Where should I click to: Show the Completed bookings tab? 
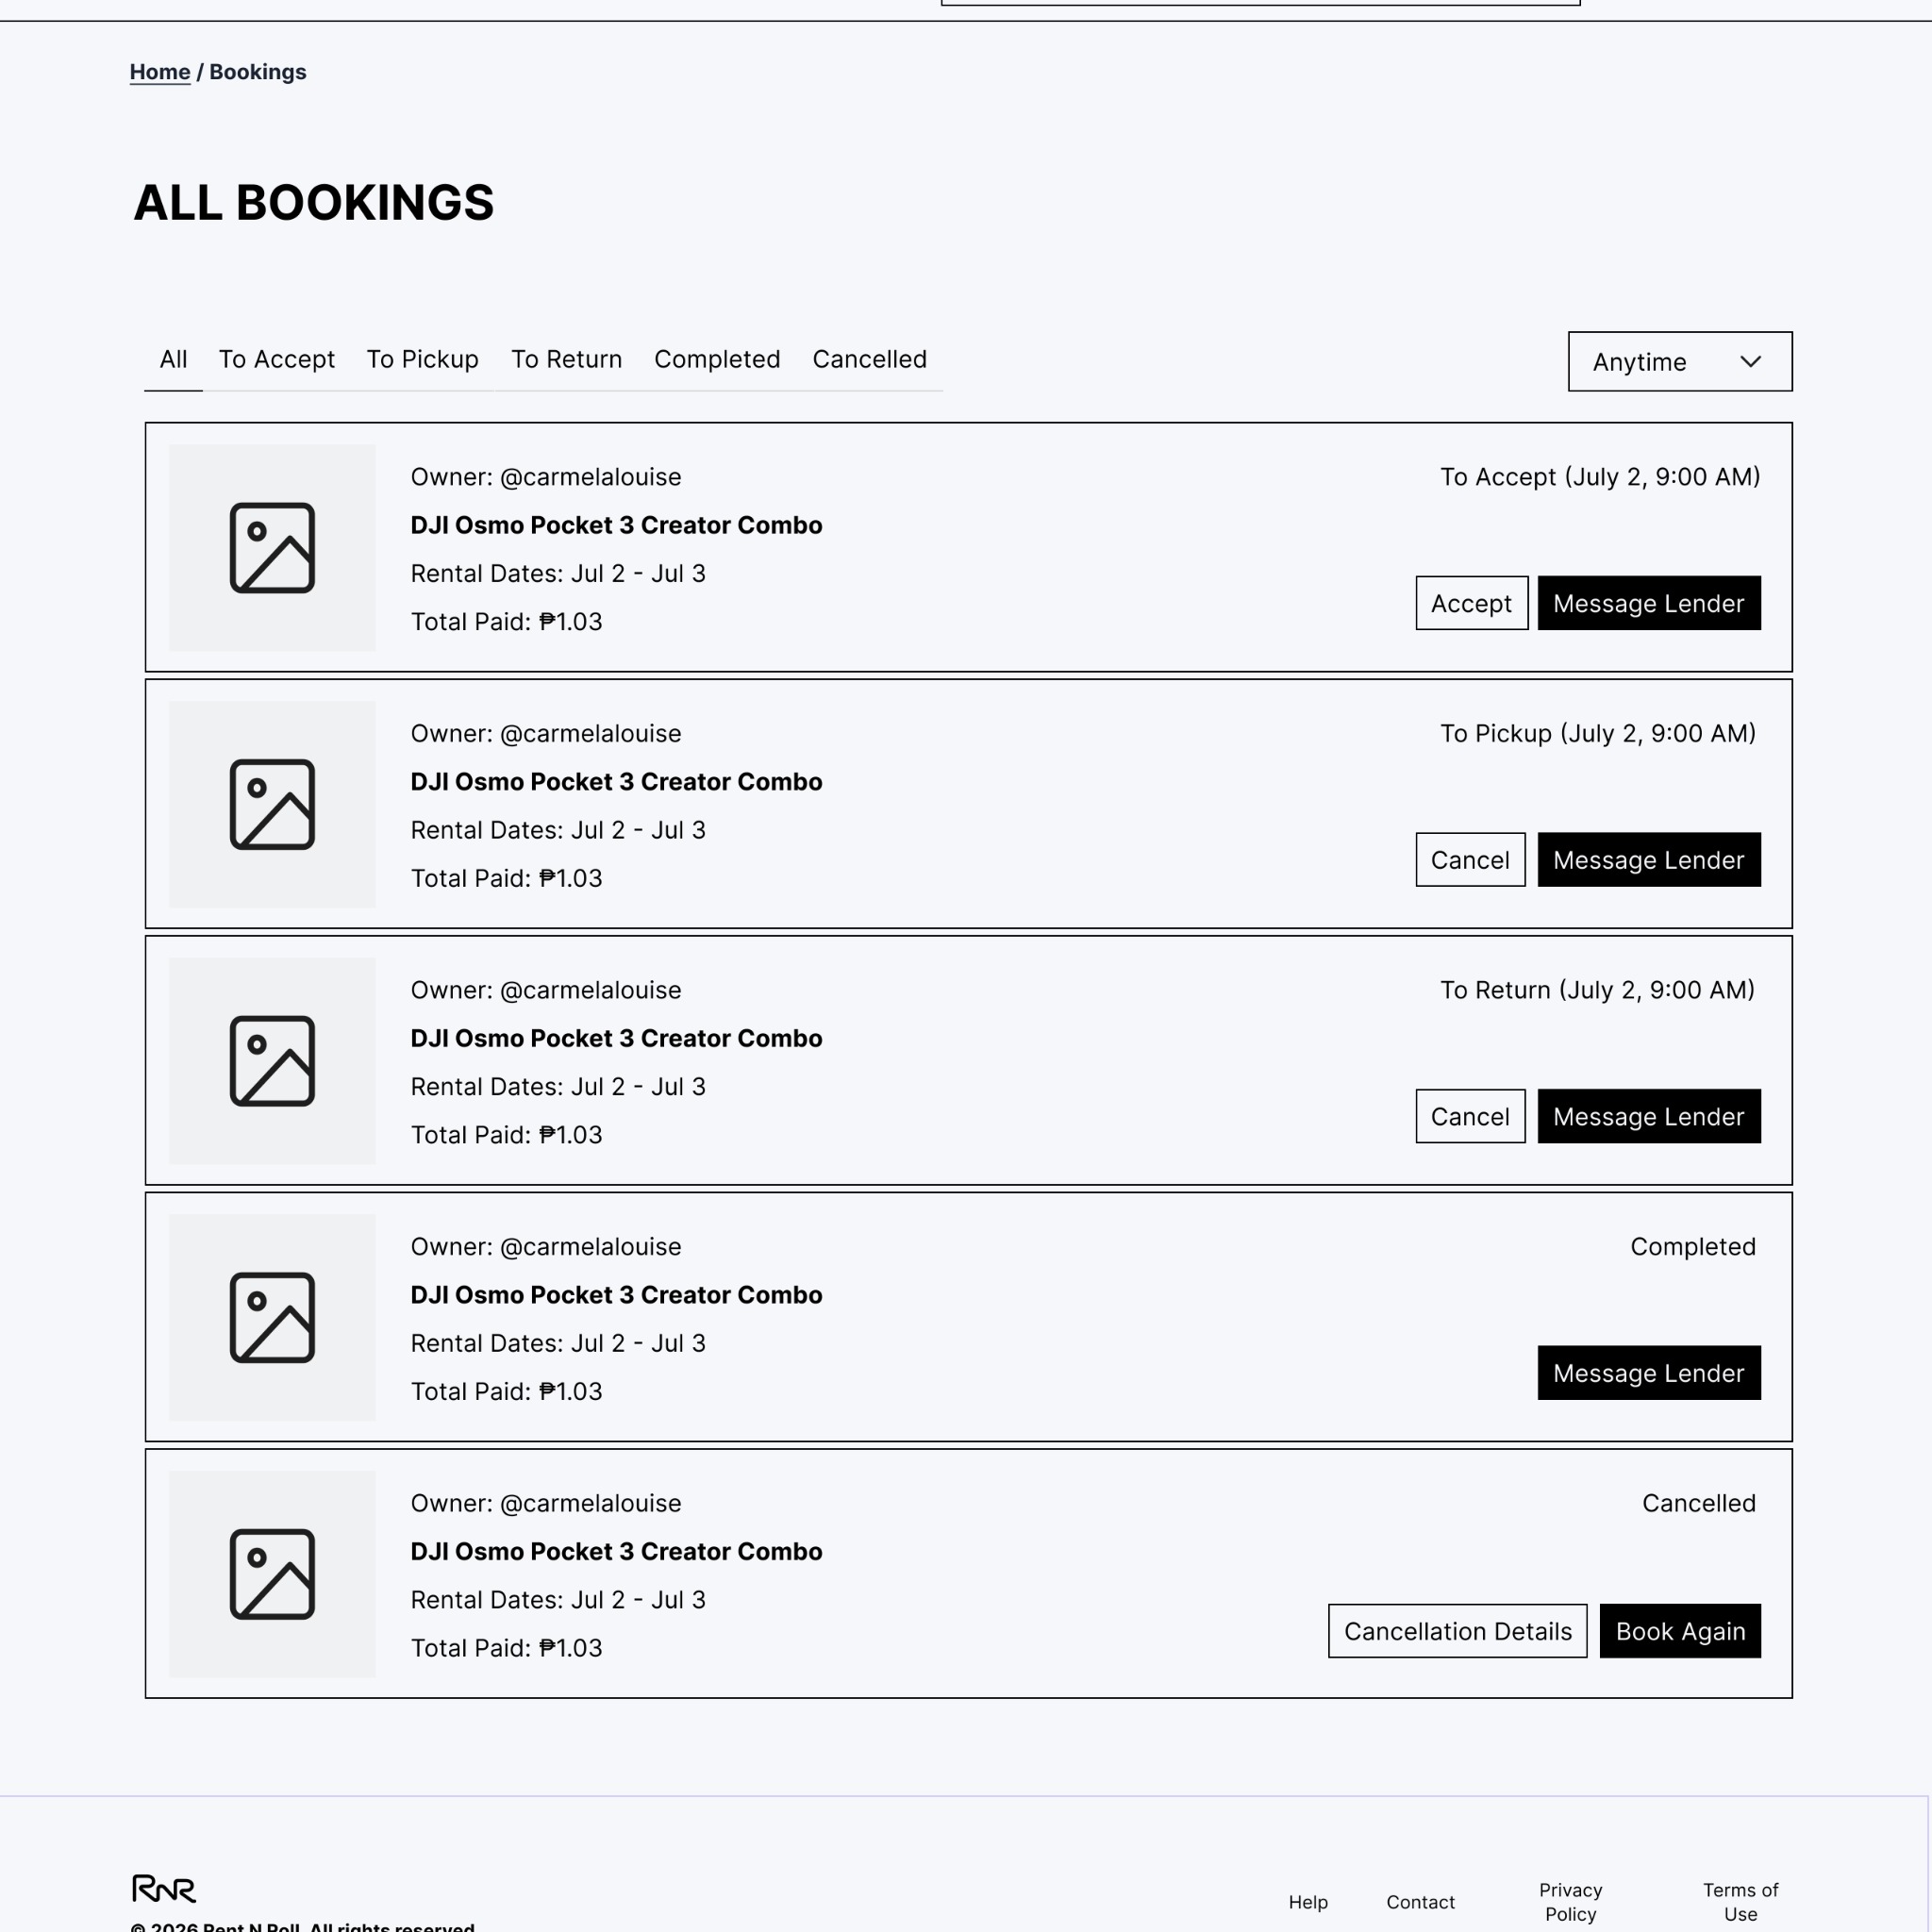pyautogui.click(x=717, y=359)
